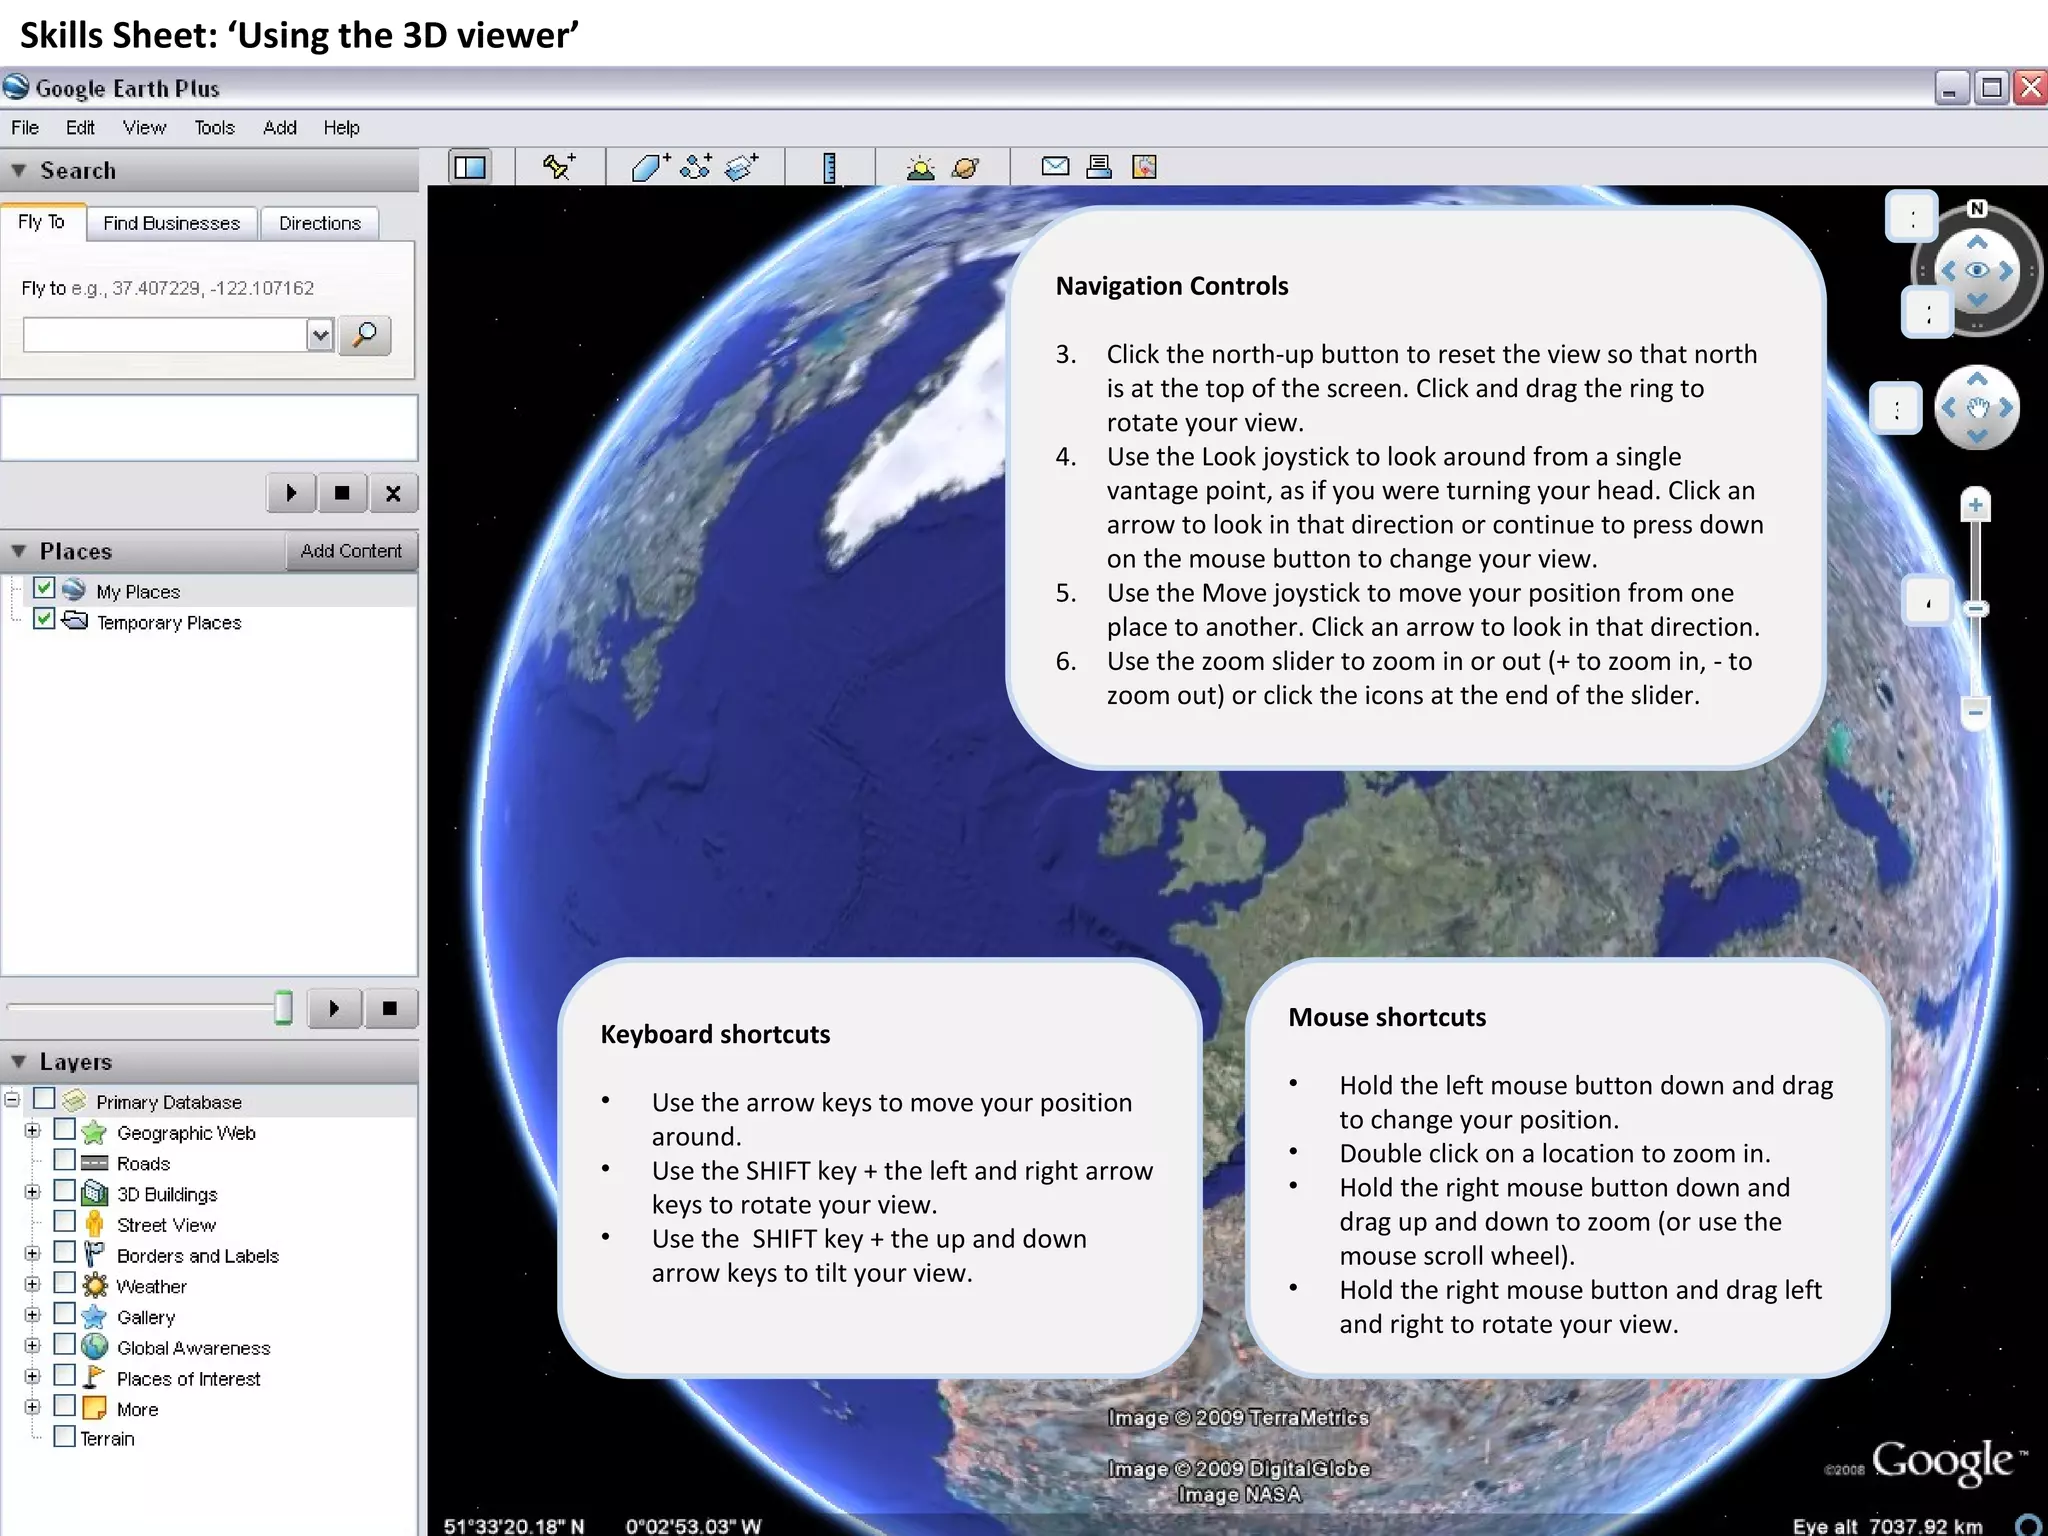Screen dimensions: 2048x1536
Task: Open the Ruler tool
Action: coord(829,167)
